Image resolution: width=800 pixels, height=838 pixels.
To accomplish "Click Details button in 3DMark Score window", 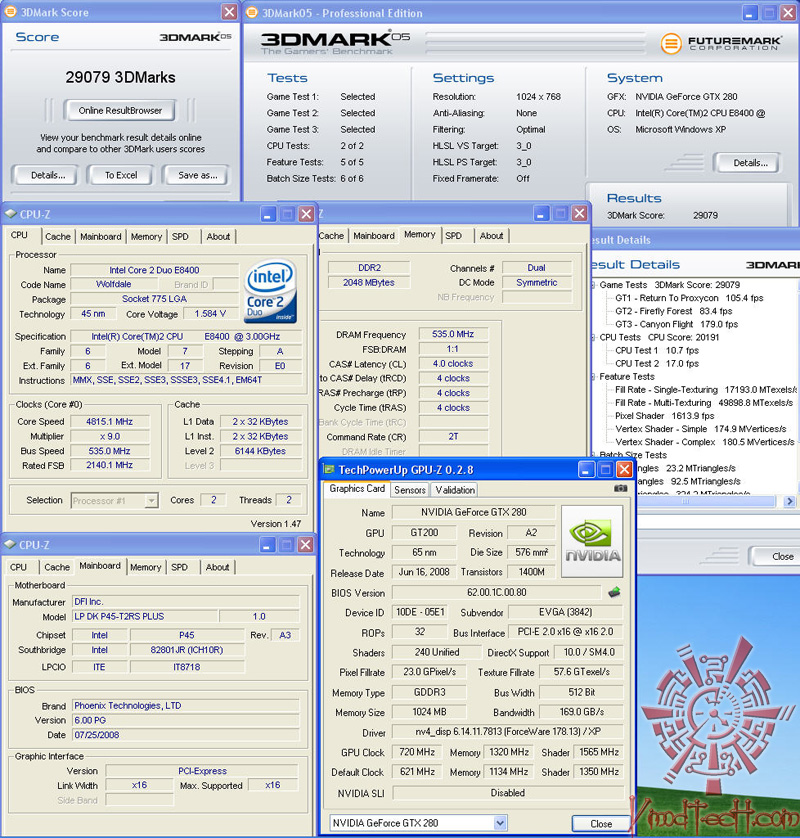I will point(48,175).
